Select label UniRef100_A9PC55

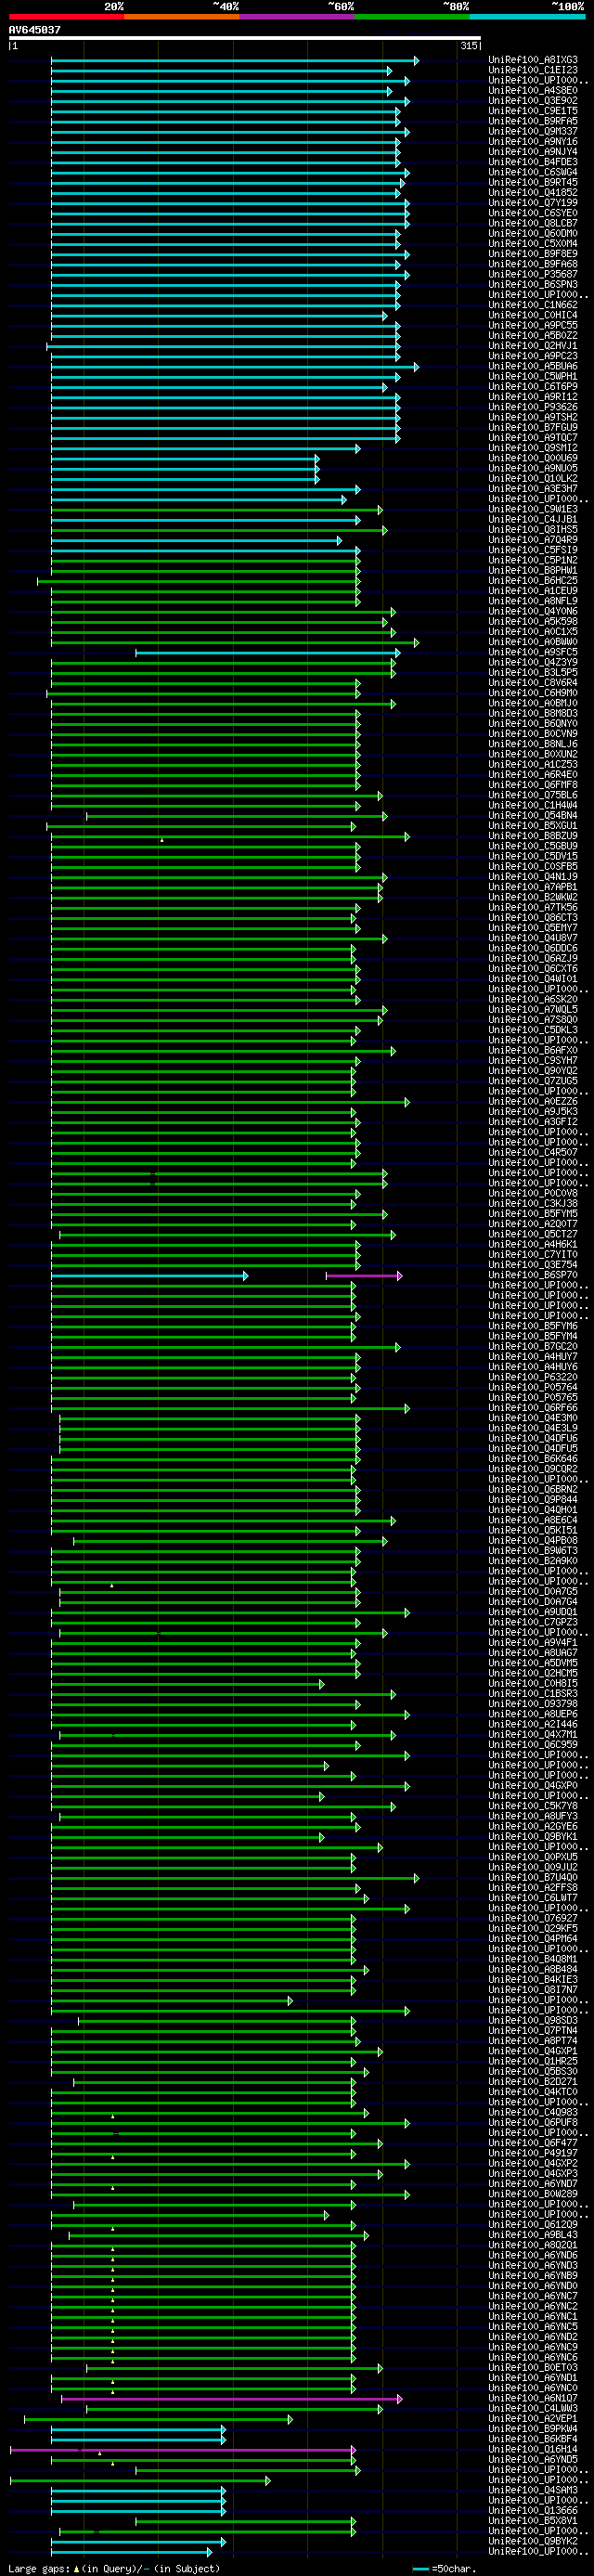[x=532, y=325]
